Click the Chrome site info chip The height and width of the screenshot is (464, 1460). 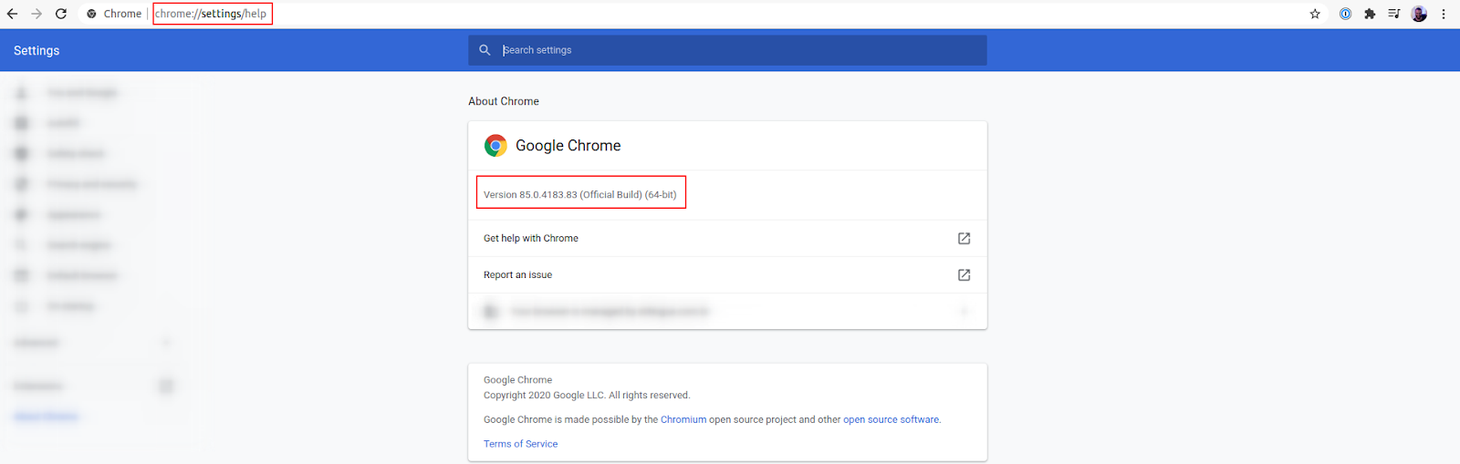click(114, 14)
